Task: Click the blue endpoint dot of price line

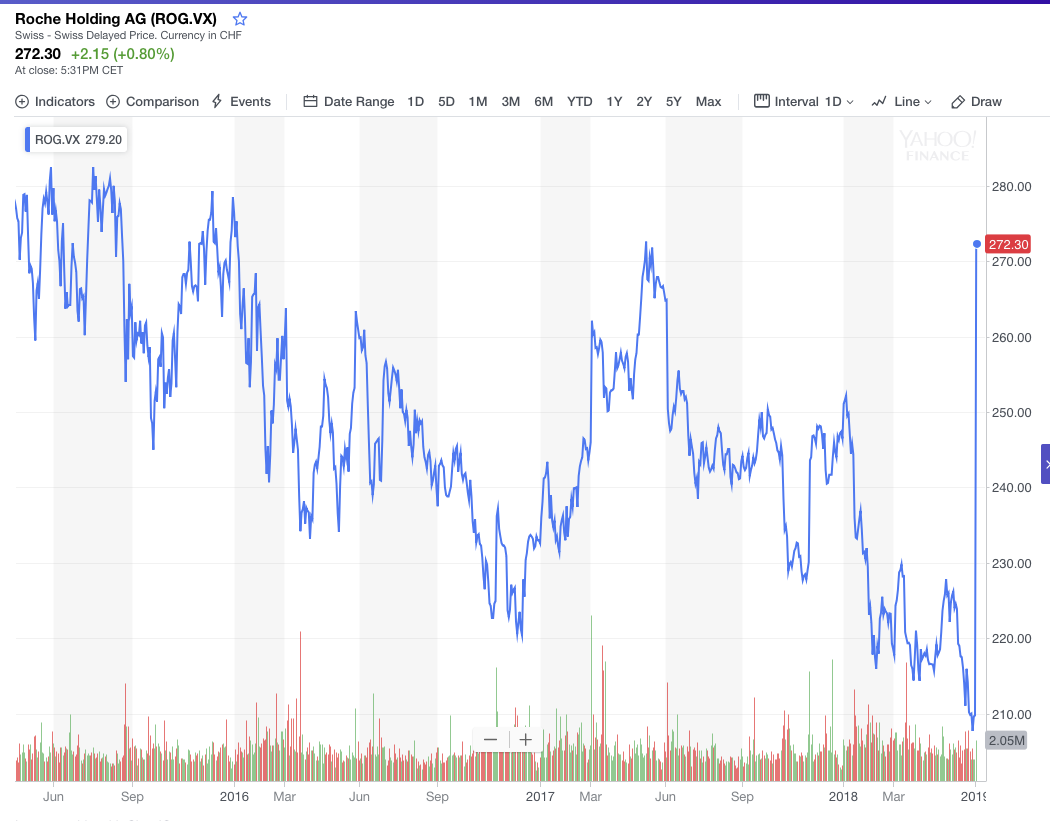Action: point(976,244)
